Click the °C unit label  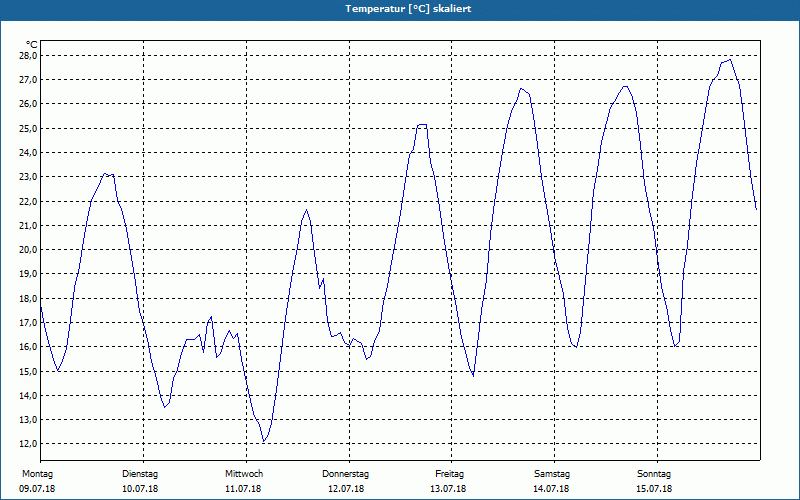[32, 45]
